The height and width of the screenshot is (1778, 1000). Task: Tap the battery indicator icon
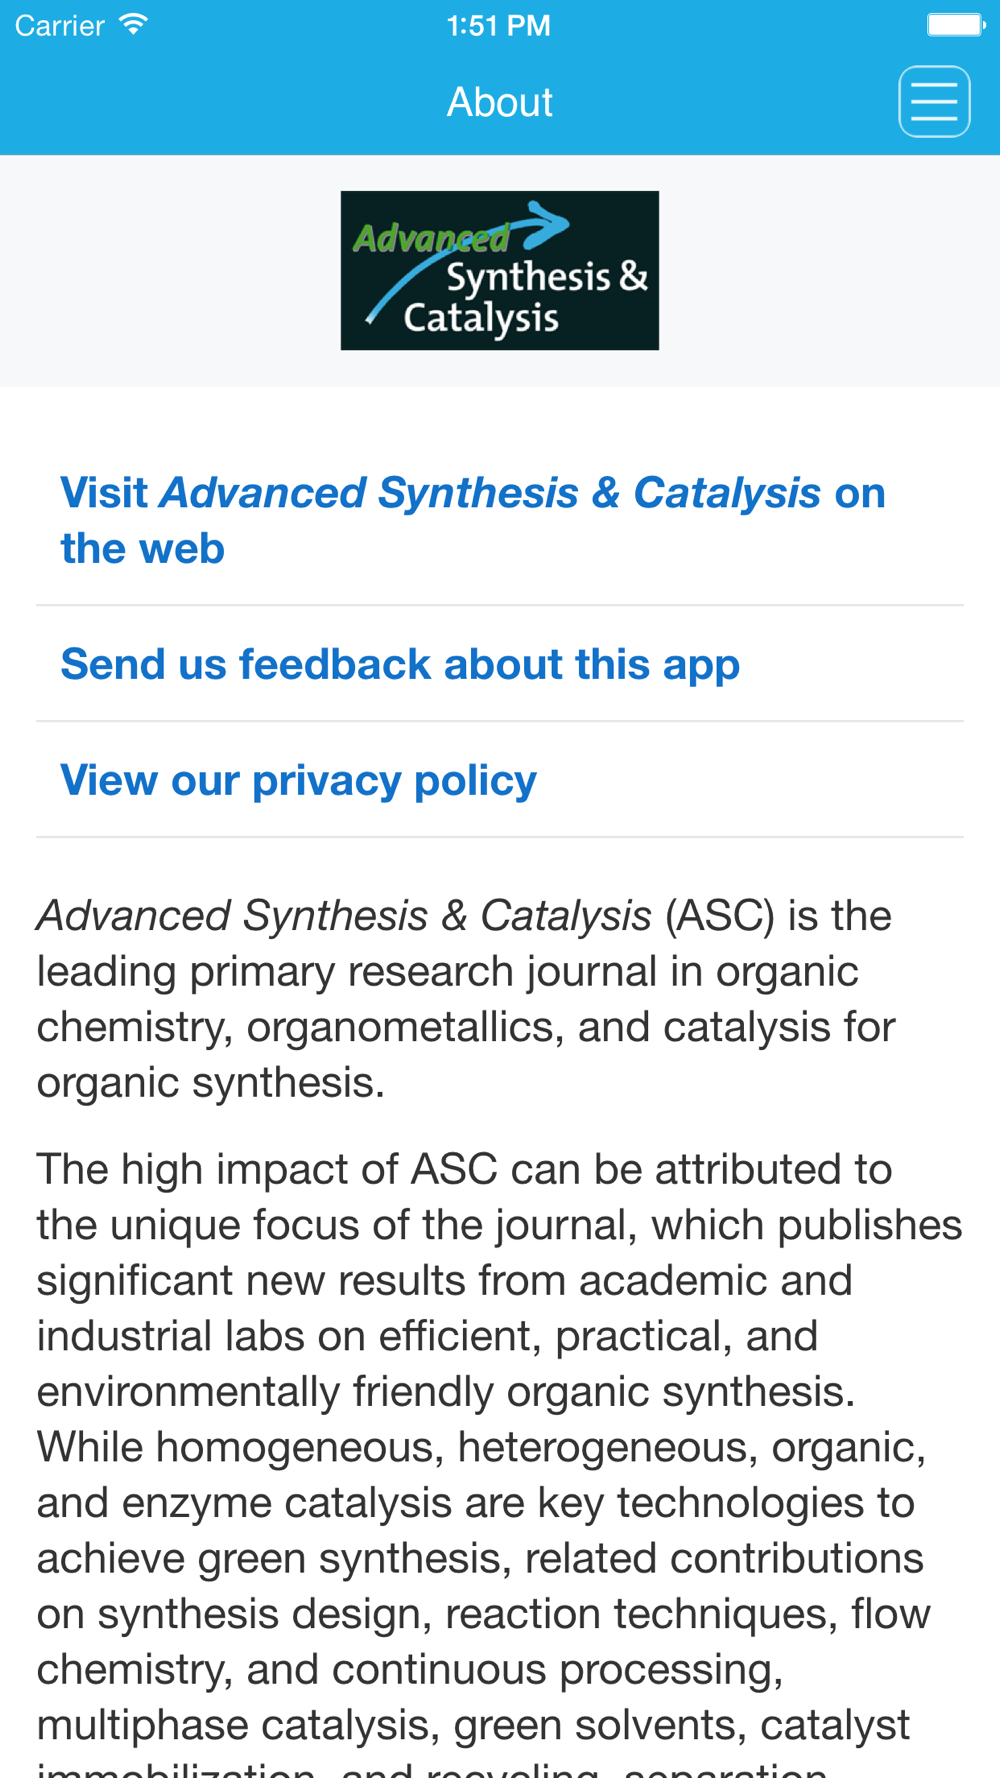pyautogui.click(x=956, y=25)
